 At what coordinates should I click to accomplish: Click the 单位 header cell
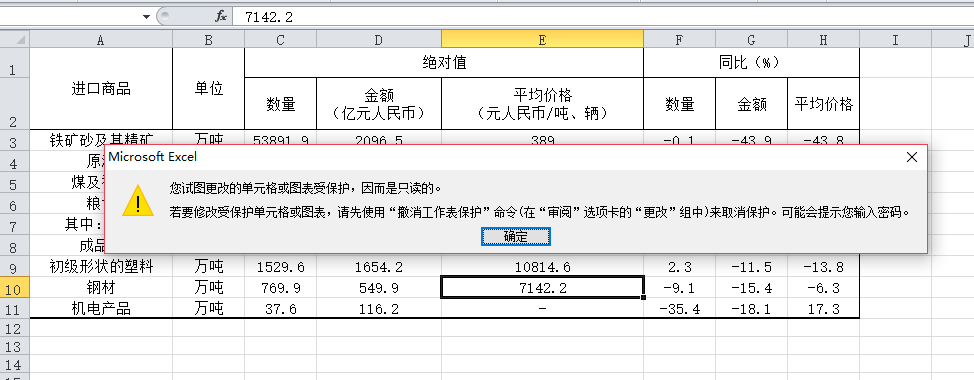[x=209, y=89]
